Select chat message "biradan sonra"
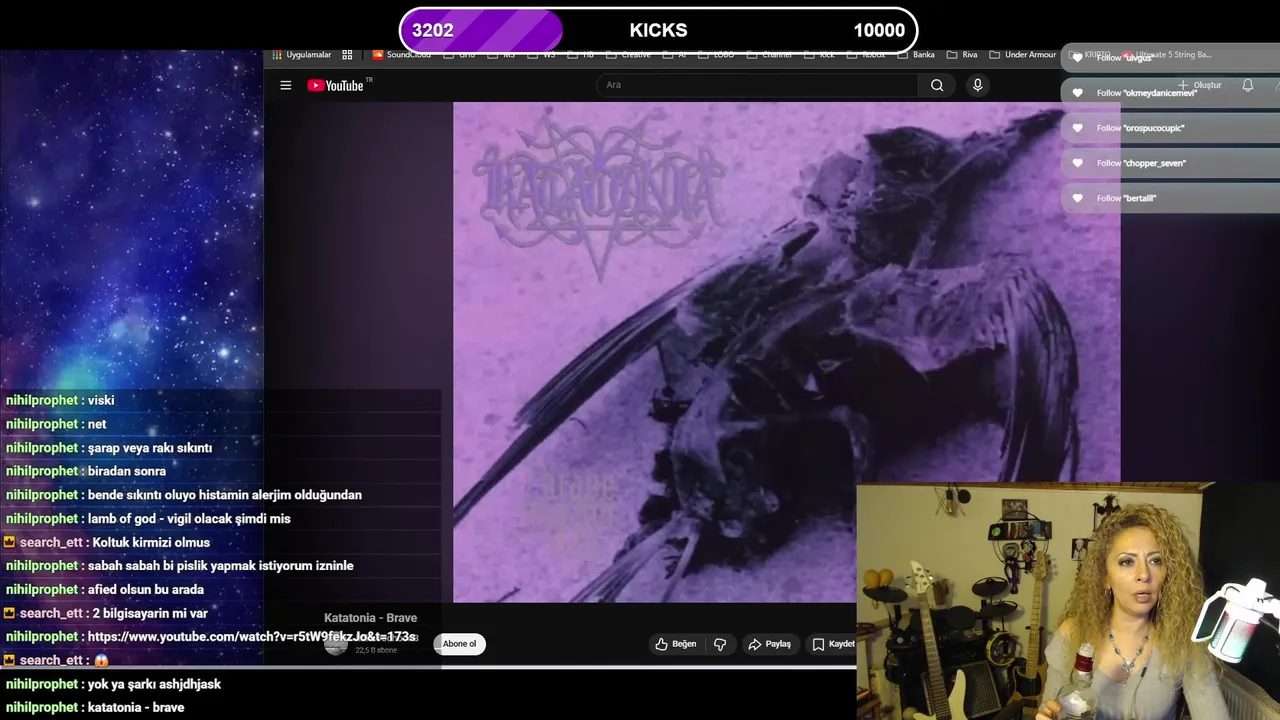Screen dimensions: 1280x720 (127, 471)
